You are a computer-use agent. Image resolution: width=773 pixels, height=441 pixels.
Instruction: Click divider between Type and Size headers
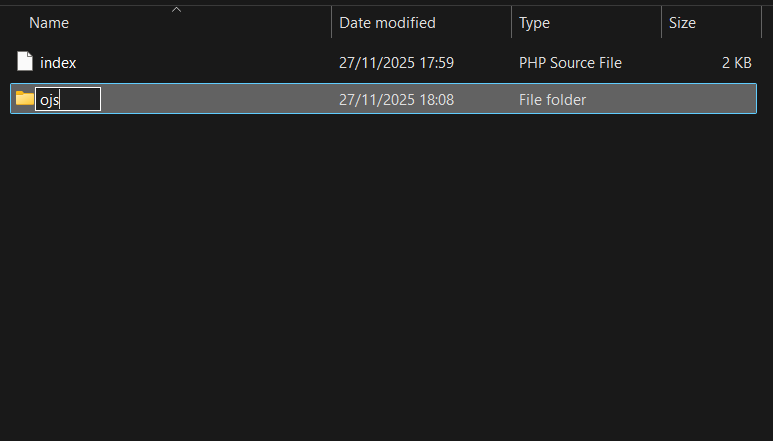pyautogui.click(x=661, y=22)
